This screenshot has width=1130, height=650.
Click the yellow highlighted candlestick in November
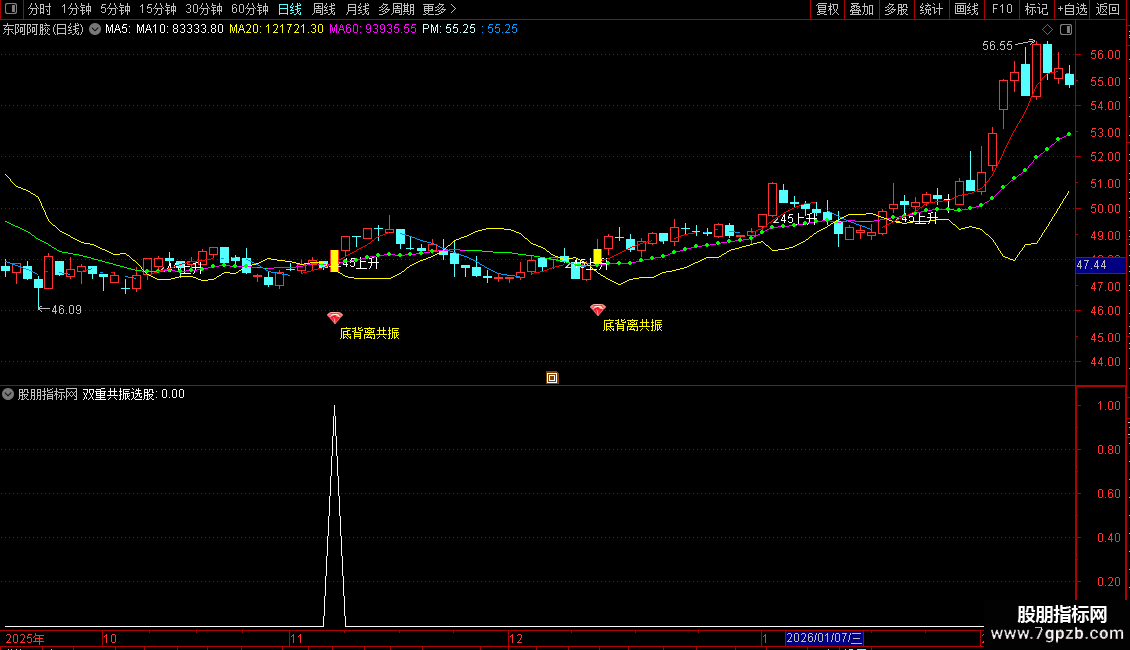(x=334, y=260)
